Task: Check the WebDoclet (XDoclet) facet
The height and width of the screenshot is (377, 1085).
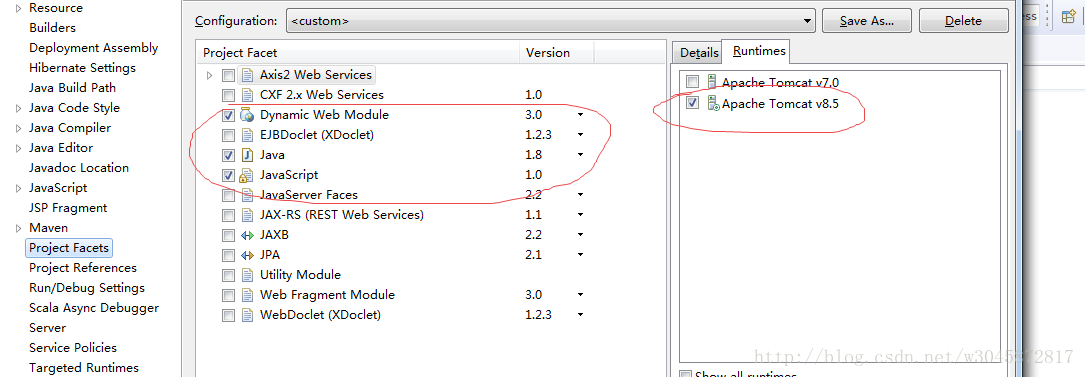Action: (228, 315)
